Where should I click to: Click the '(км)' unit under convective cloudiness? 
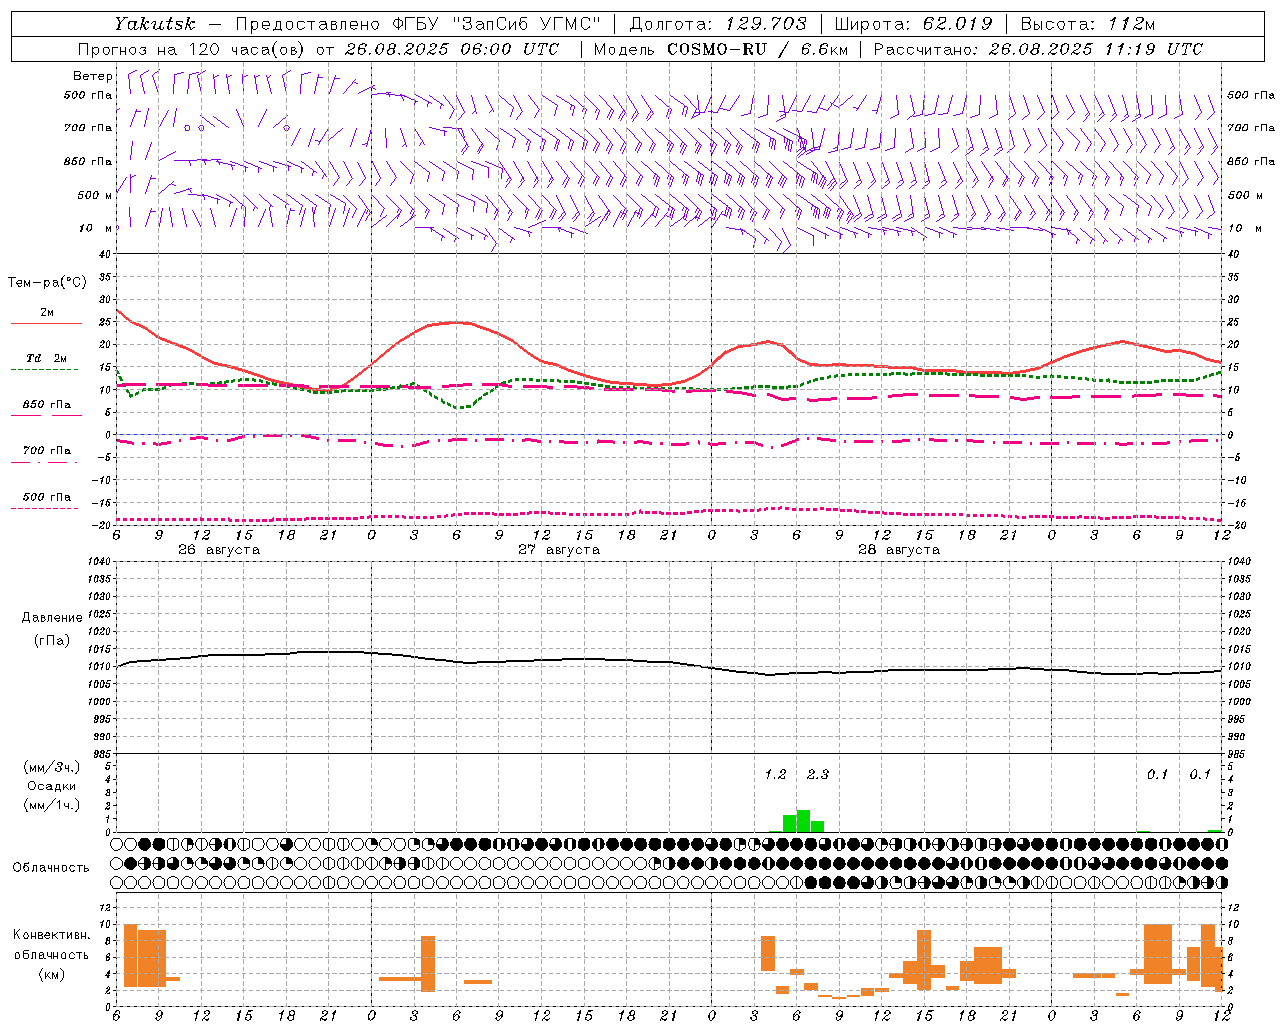tap(52, 974)
